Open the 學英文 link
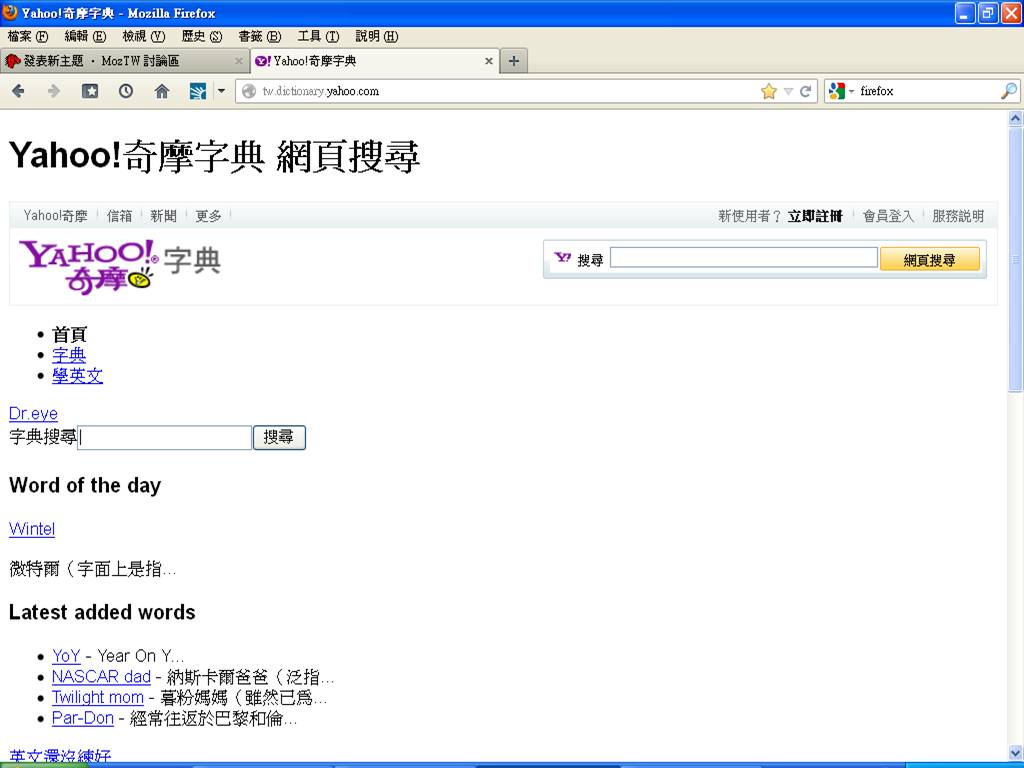Image resolution: width=1024 pixels, height=768 pixels. (78, 376)
